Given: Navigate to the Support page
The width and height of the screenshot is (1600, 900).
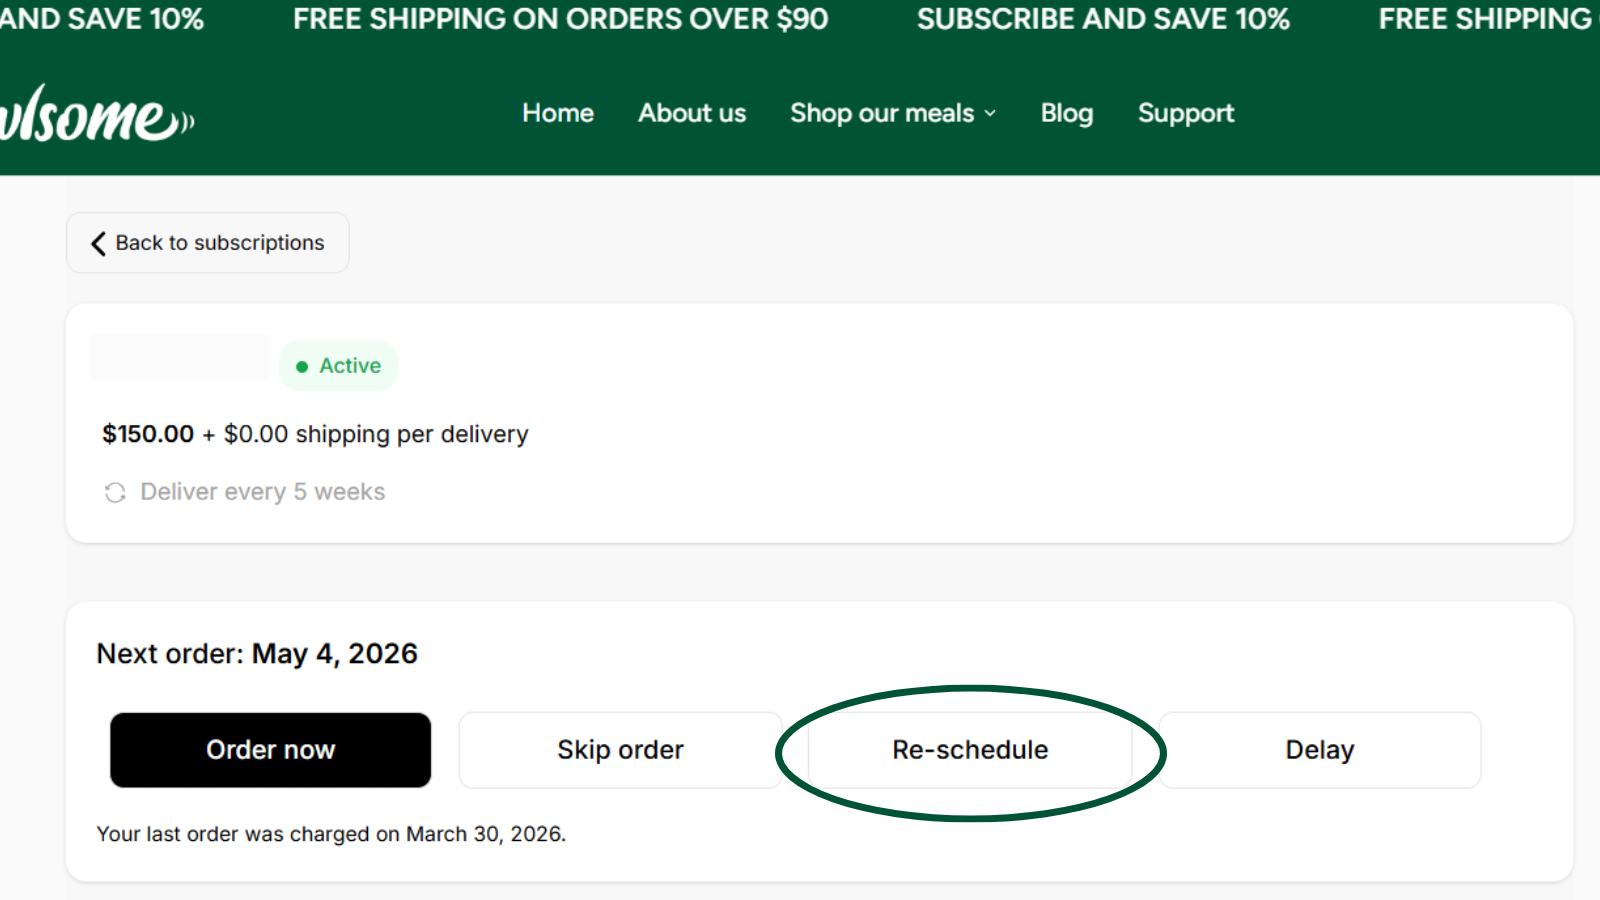Looking at the screenshot, I should coord(1186,113).
